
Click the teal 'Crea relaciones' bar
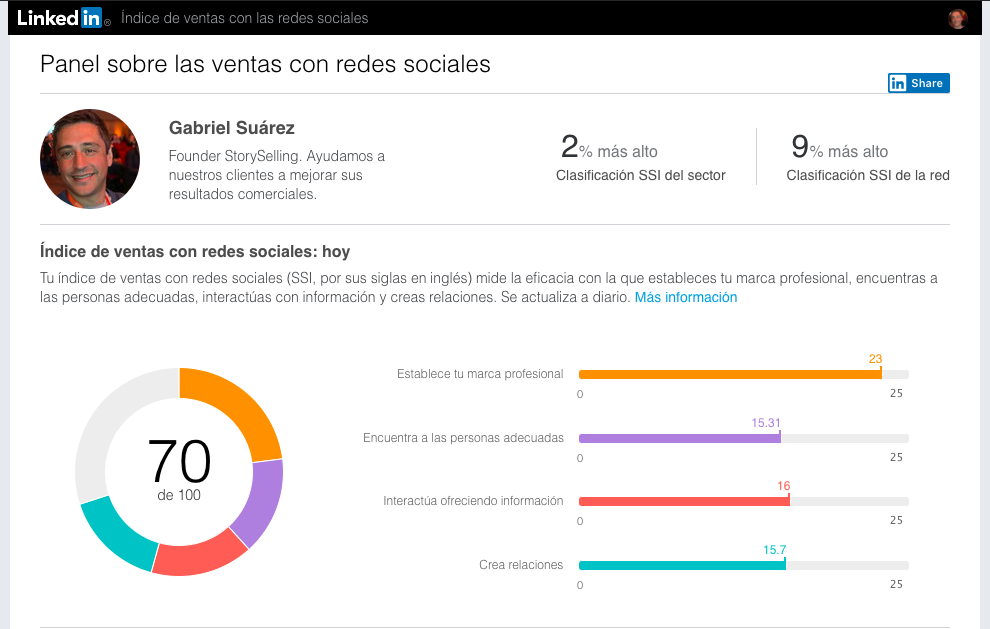click(682, 565)
